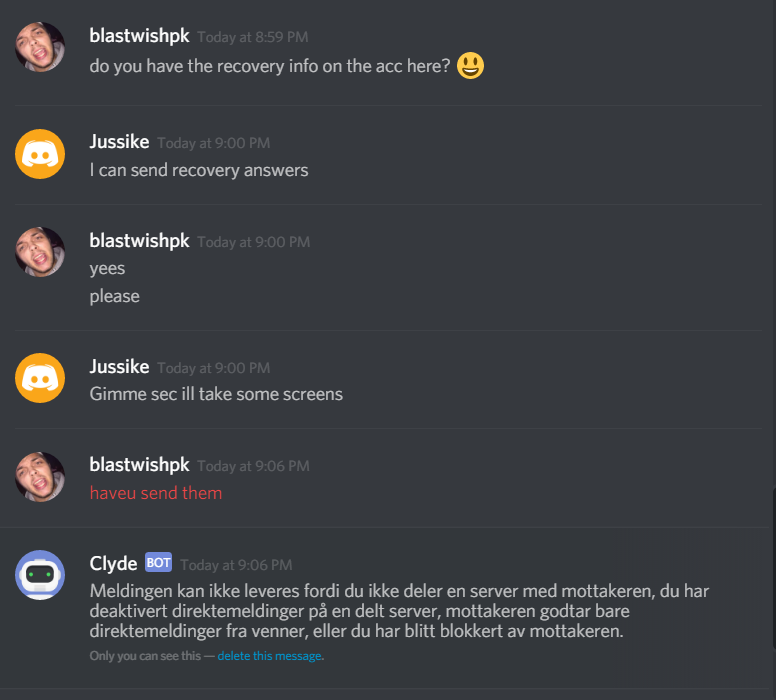The width and height of the screenshot is (776, 700).
Task: Open Clyde bot's robot avatar
Action: 40,575
